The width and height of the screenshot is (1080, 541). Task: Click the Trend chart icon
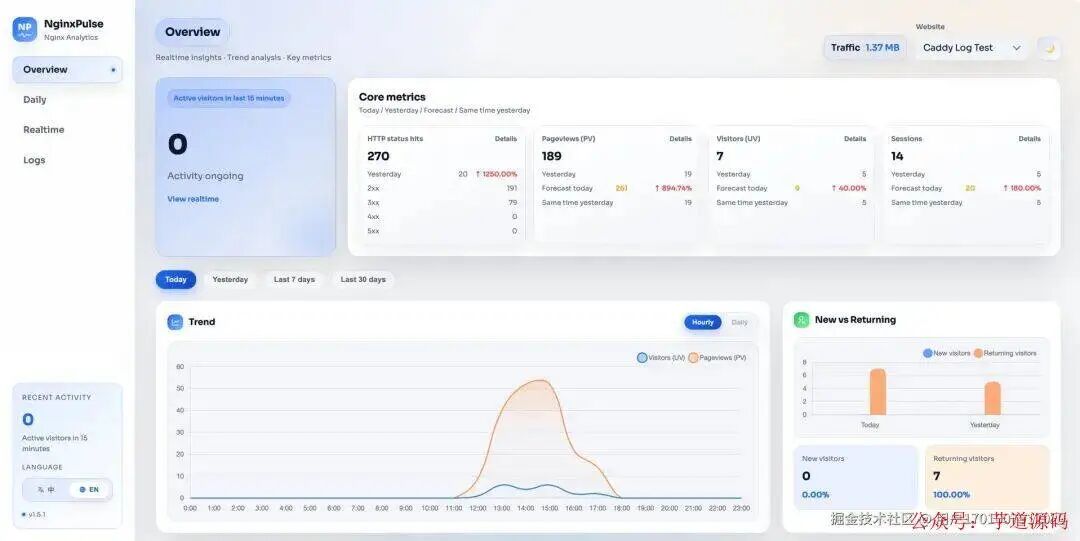(175, 322)
